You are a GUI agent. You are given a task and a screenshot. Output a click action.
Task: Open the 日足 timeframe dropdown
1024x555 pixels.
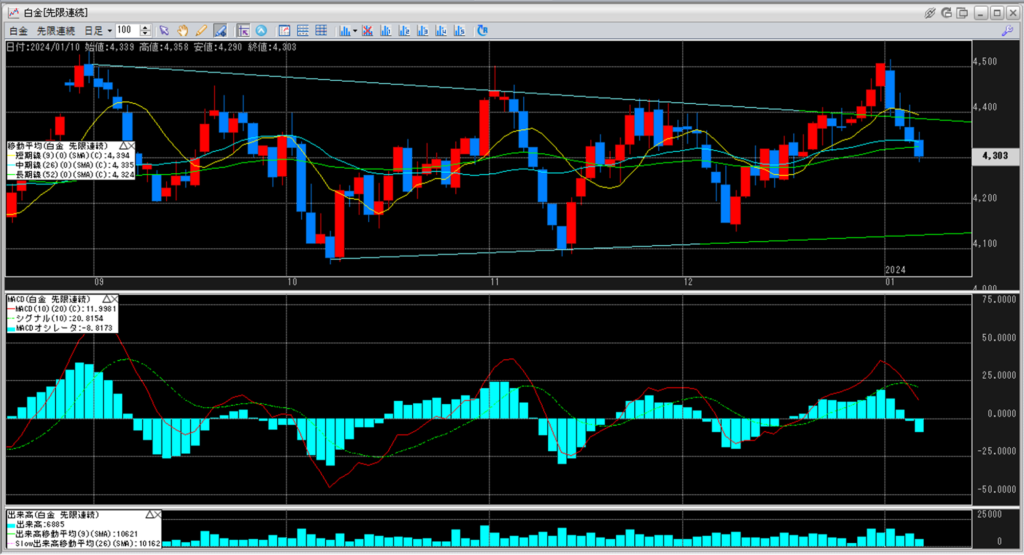tap(98, 31)
